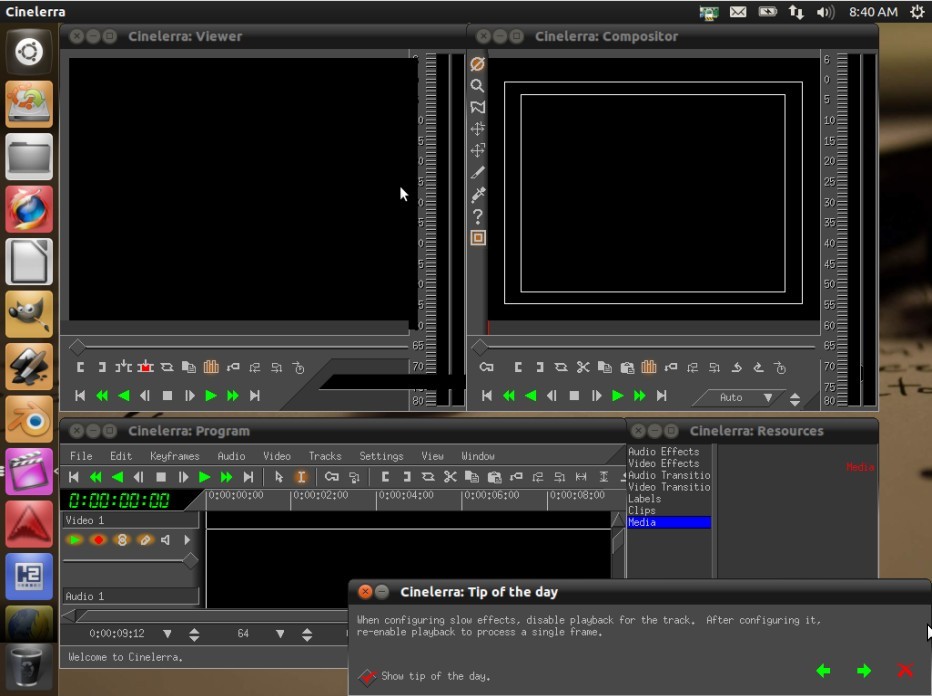The image size is (932, 696).
Task: Toggle Arm track red button on Video 1
Action: click(99, 540)
